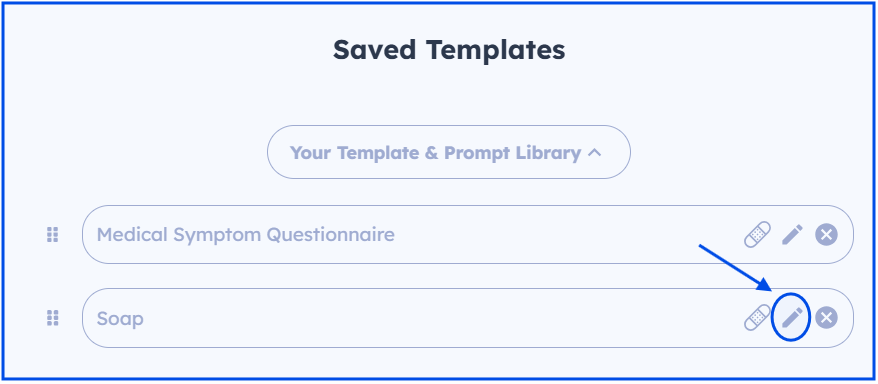Click the "Prompt Library" text in the dropdown
The width and height of the screenshot is (878, 384).
(512, 153)
